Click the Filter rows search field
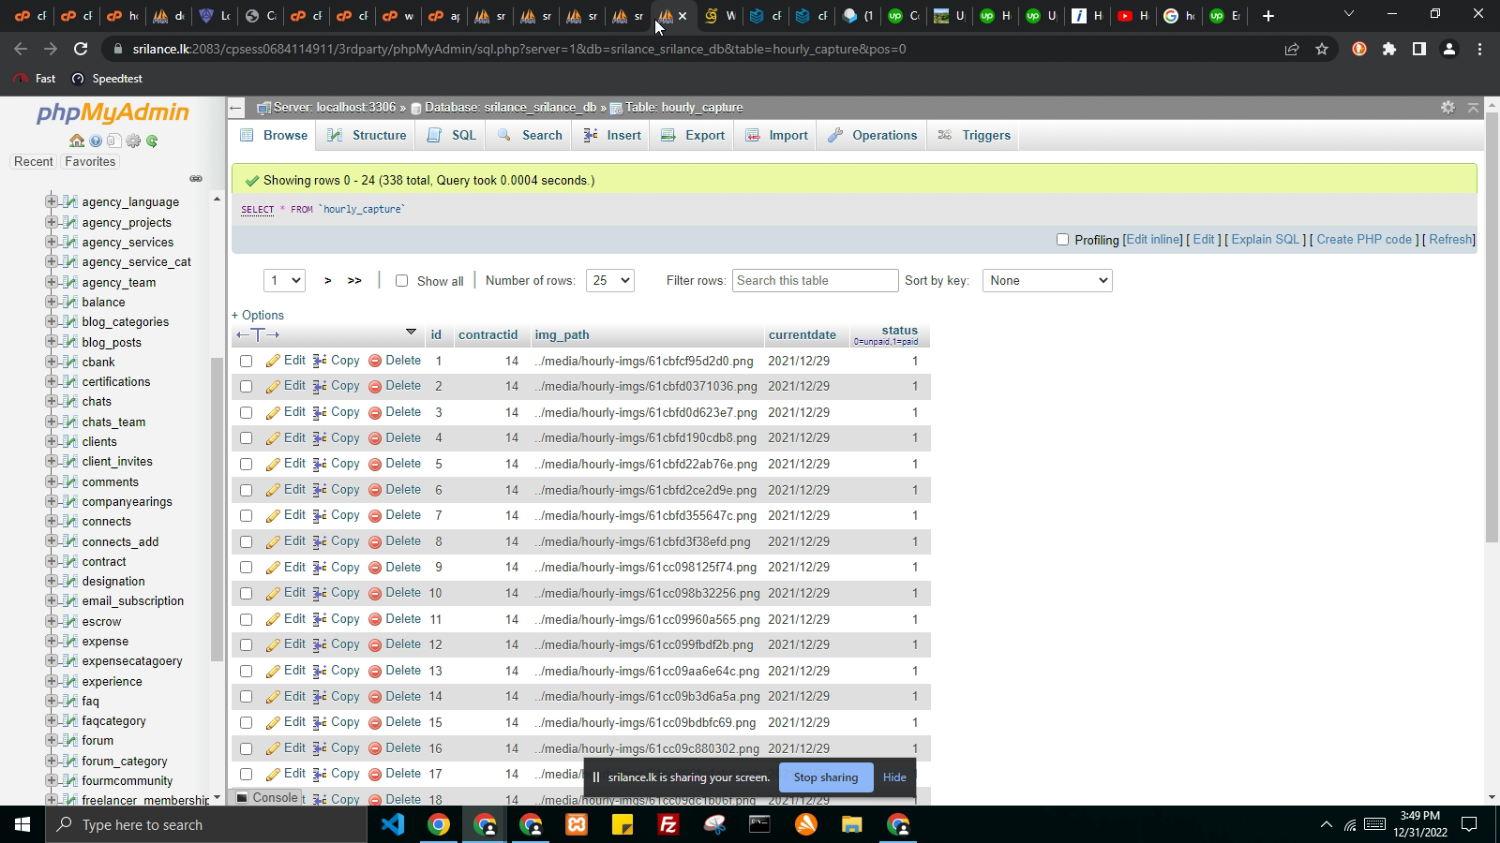Viewport: 1500px width, 843px height. 814,281
